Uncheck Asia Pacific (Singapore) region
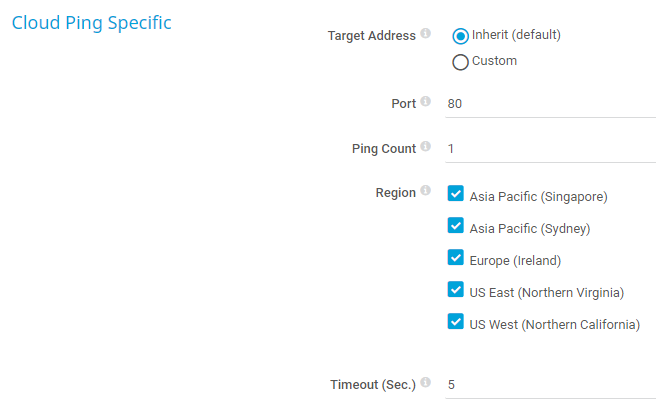Image resolution: width=656 pixels, height=405 pixels. coord(456,194)
